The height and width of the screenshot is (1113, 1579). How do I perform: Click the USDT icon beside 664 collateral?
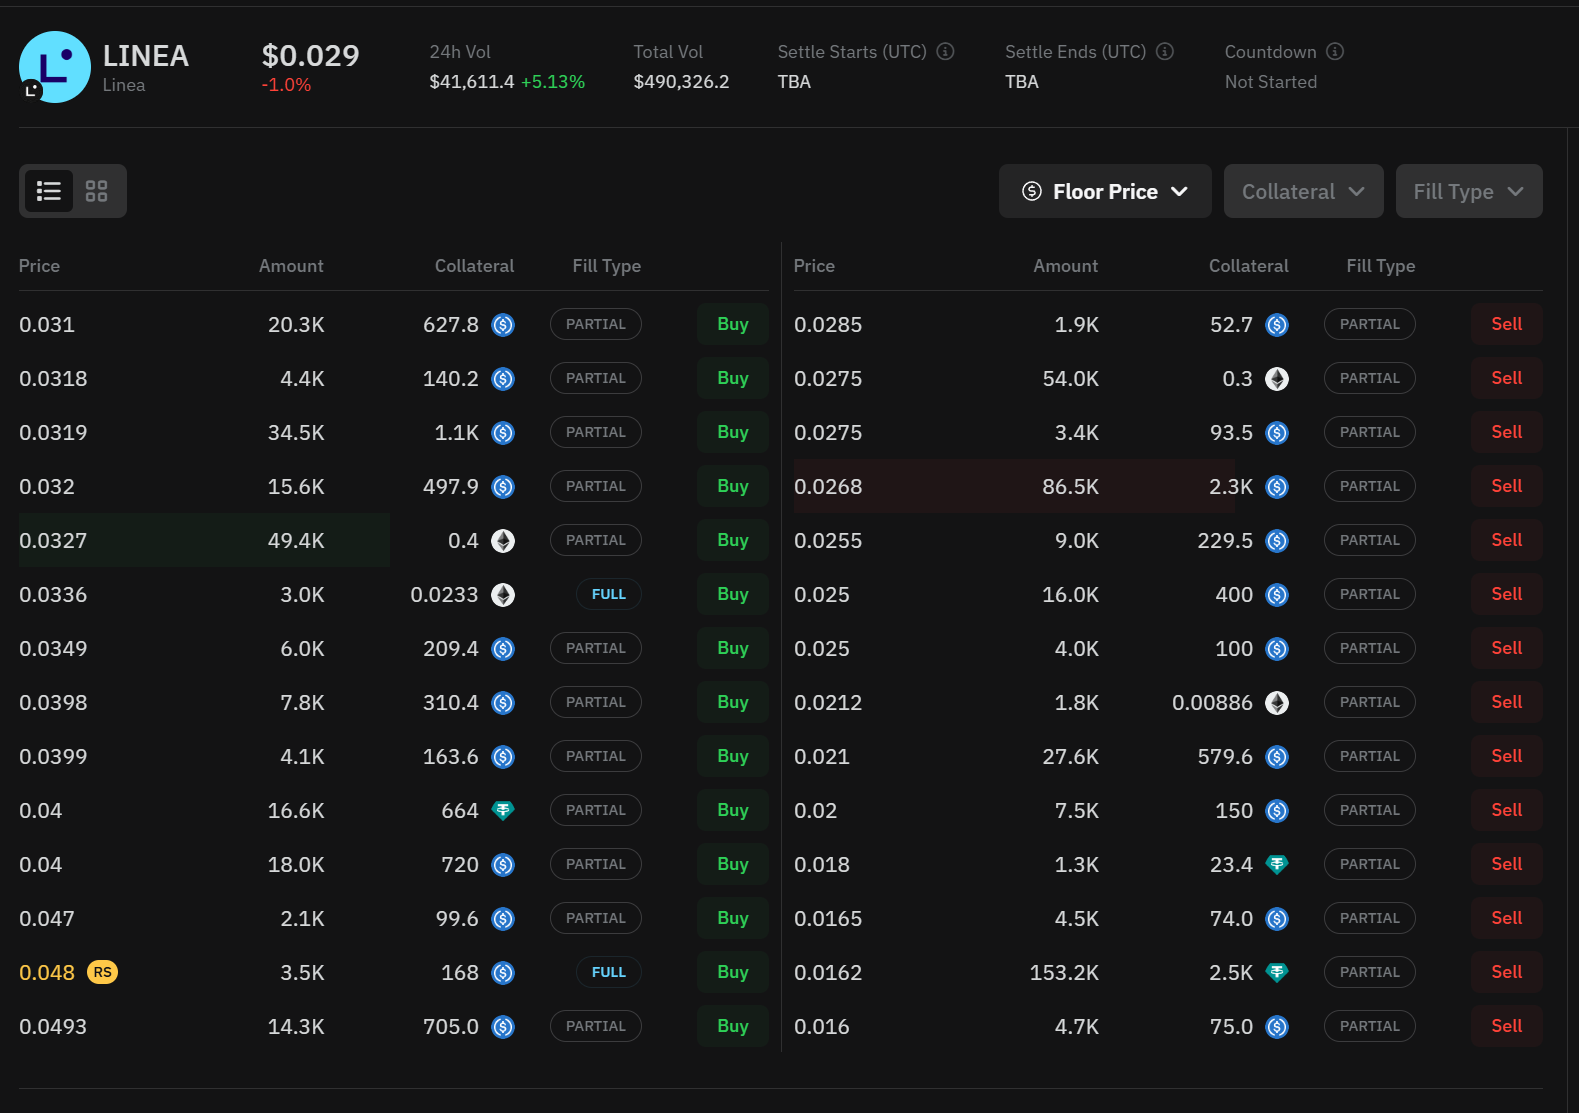503,811
